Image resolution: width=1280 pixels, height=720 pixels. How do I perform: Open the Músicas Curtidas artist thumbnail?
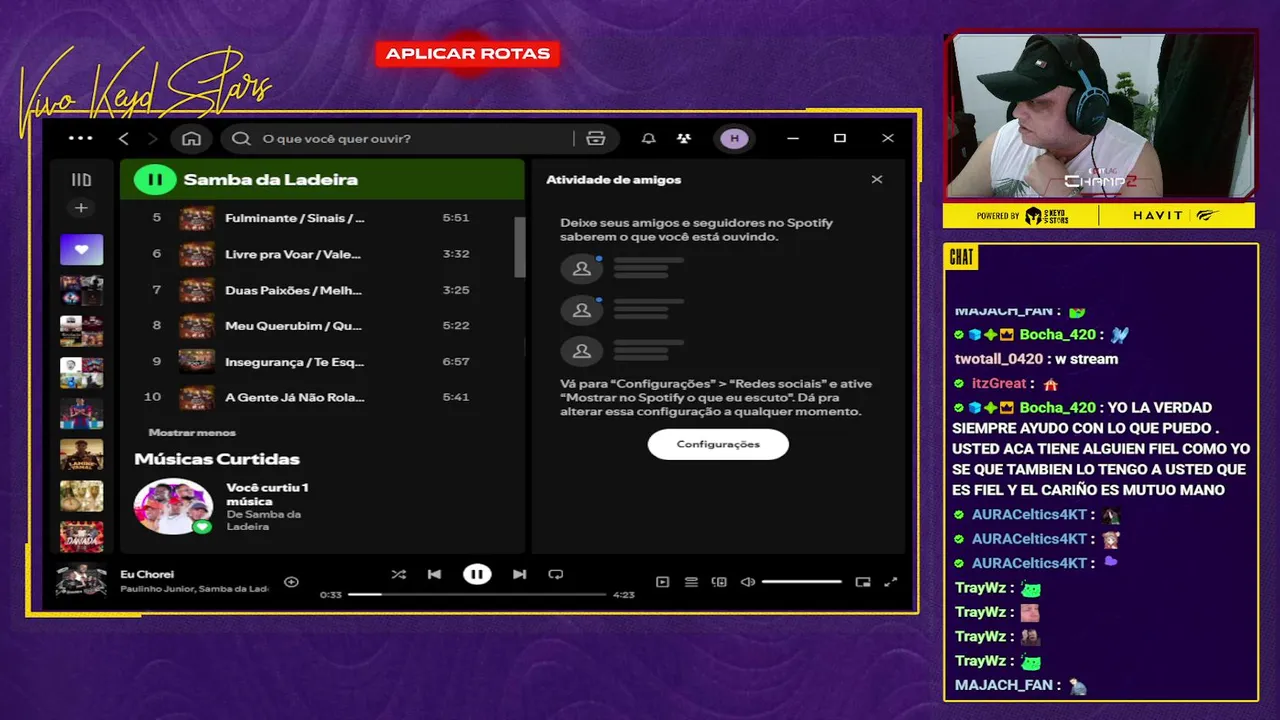174,507
